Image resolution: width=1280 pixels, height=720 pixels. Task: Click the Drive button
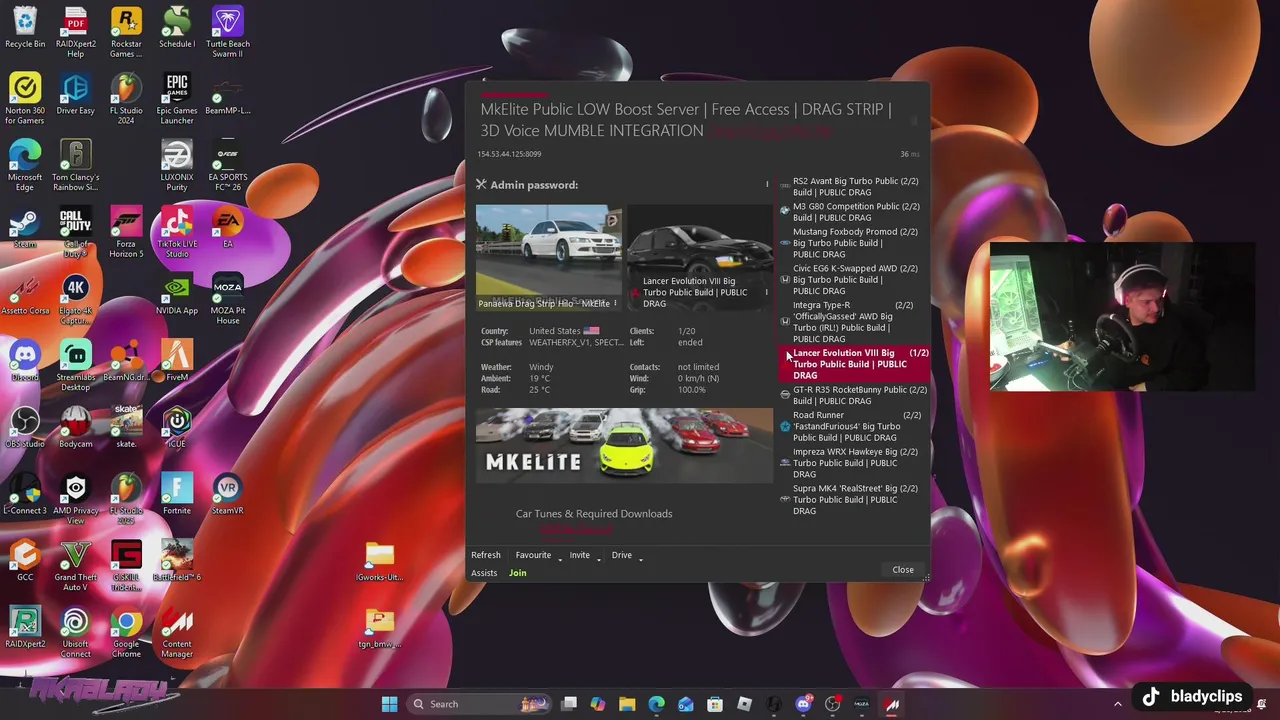[622, 555]
